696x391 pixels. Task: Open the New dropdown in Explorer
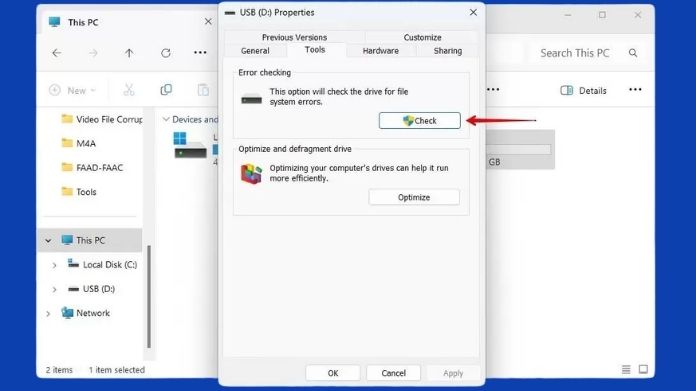click(72, 91)
